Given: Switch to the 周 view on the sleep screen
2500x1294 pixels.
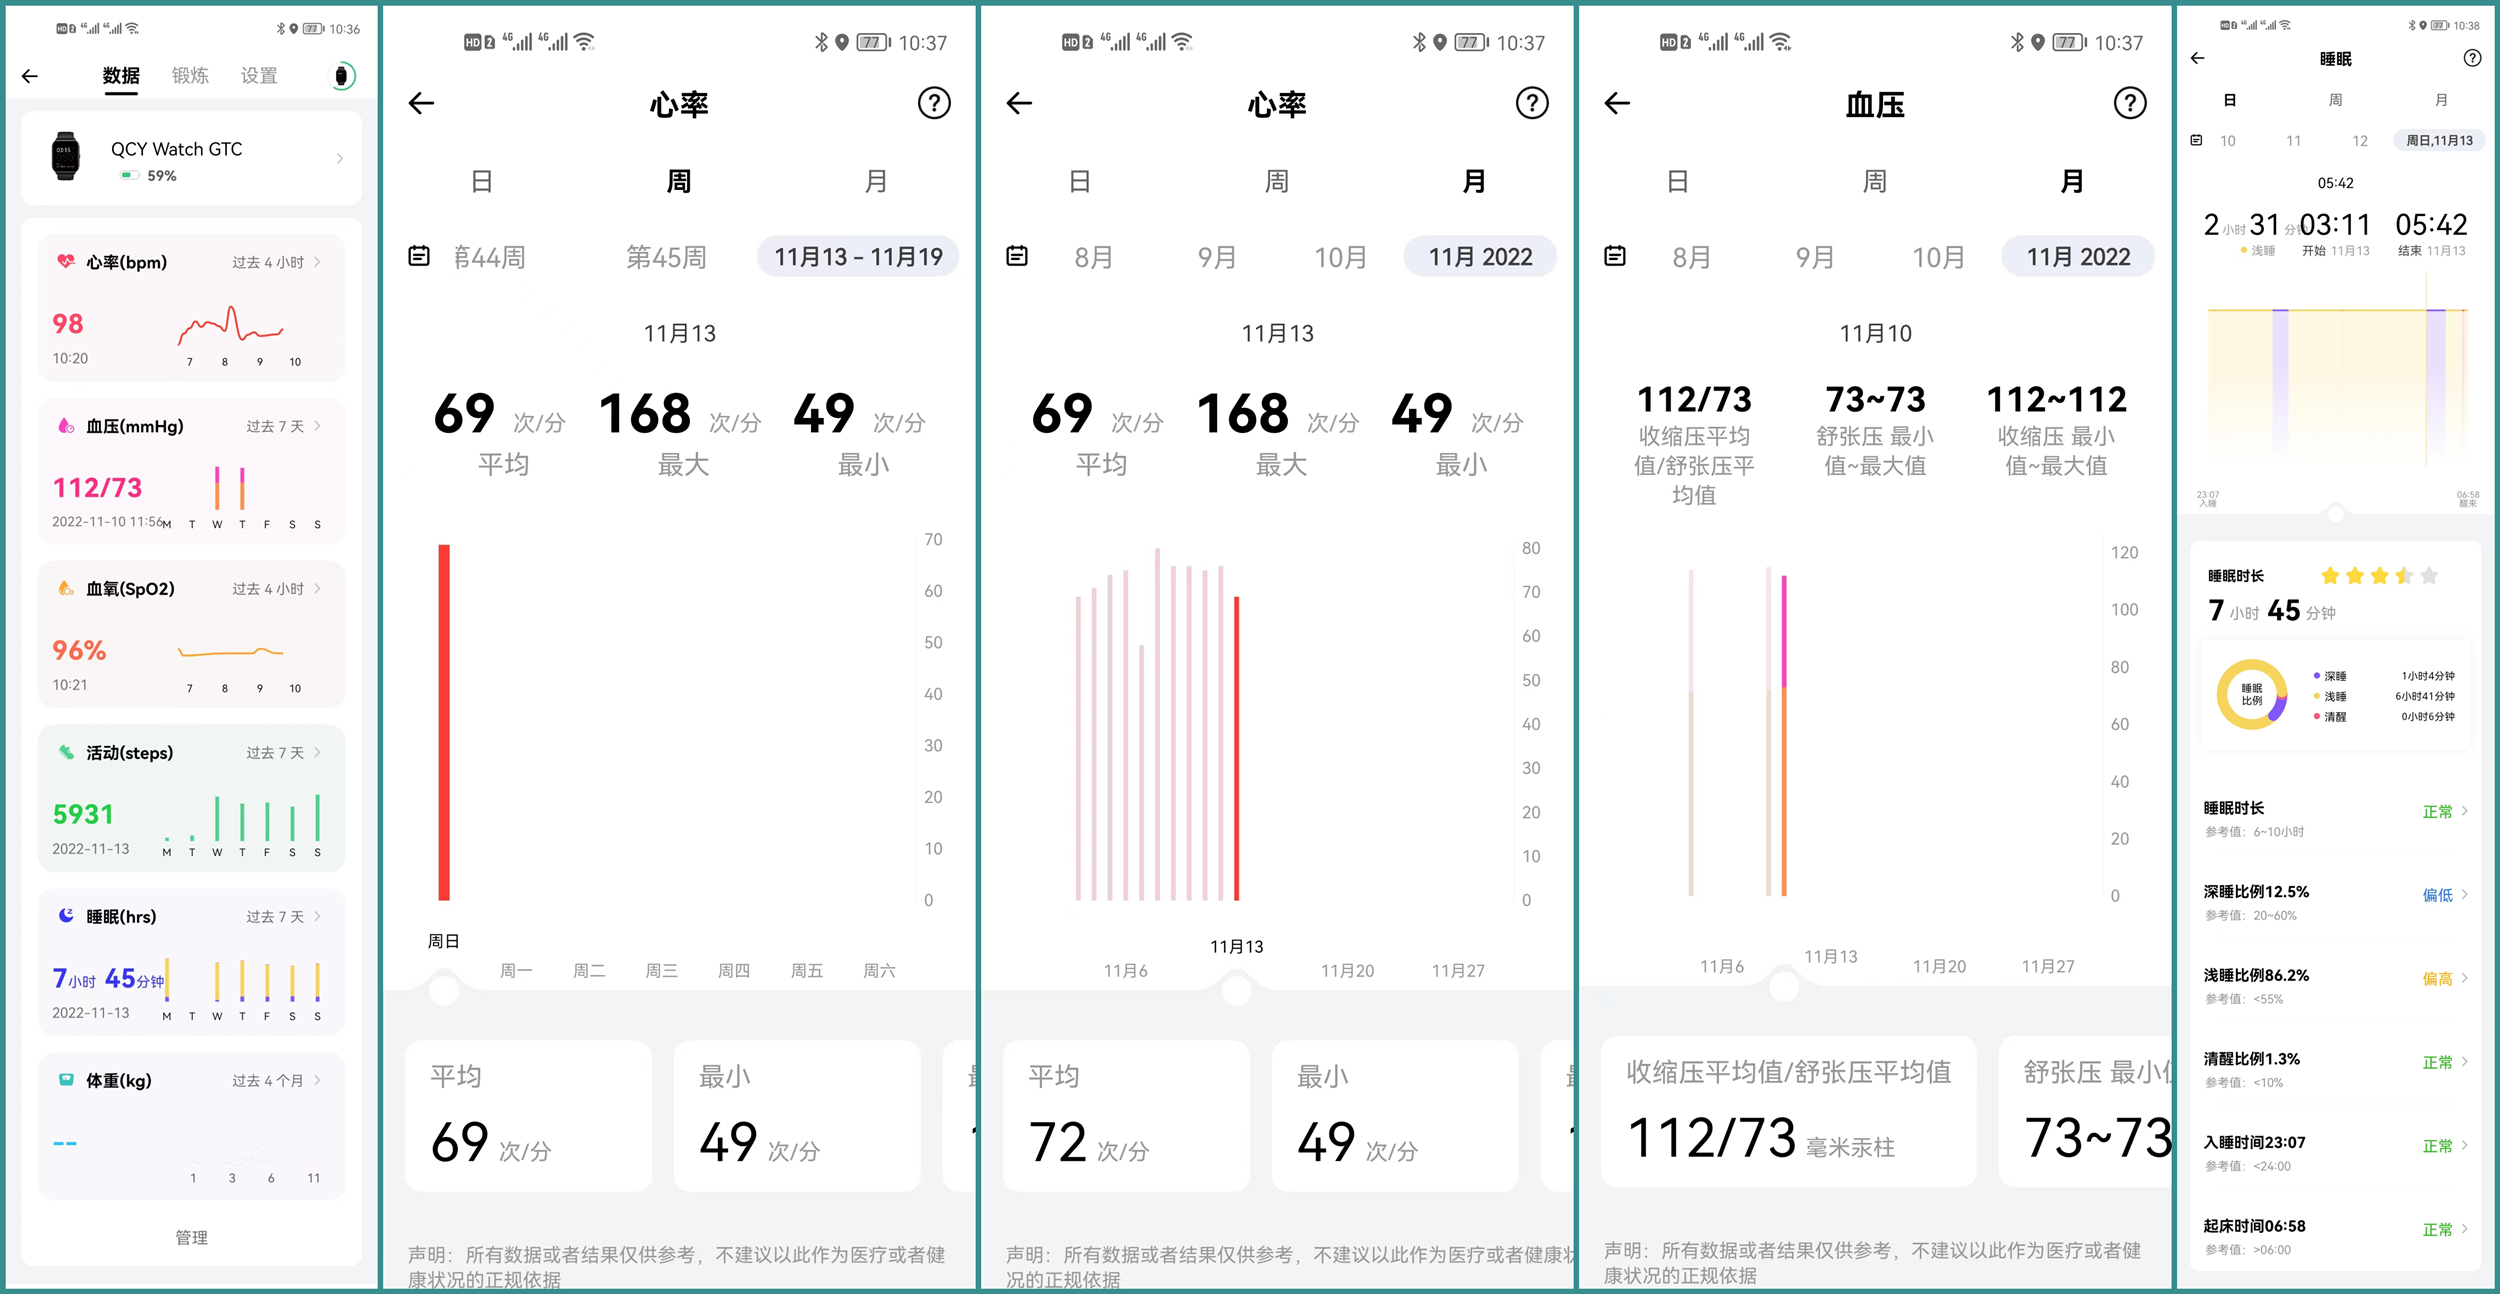Looking at the screenshot, I should (2338, 100).
